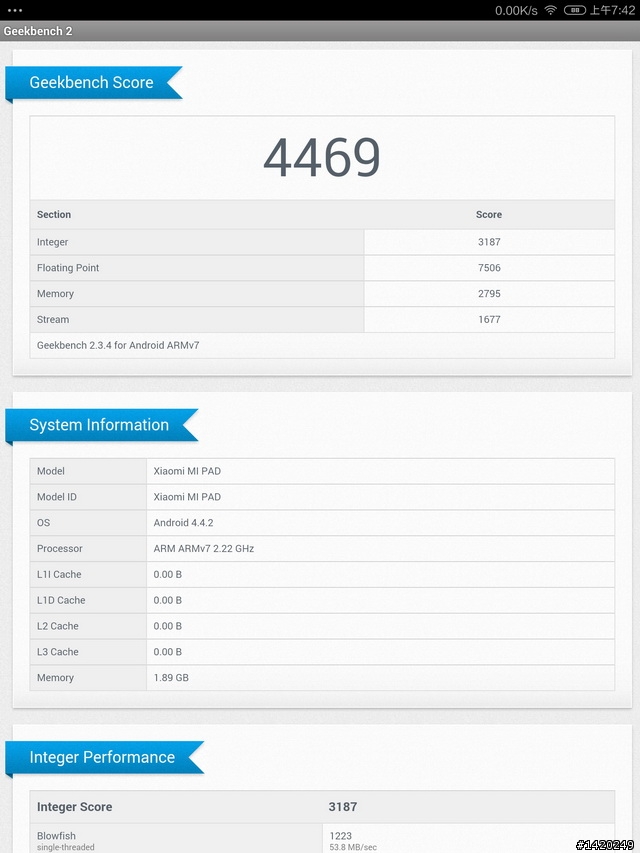Select the Geekbench 2 title
The height and width of the screenshot is (853, 640).
pyautogui.click(x=38, y=31)
